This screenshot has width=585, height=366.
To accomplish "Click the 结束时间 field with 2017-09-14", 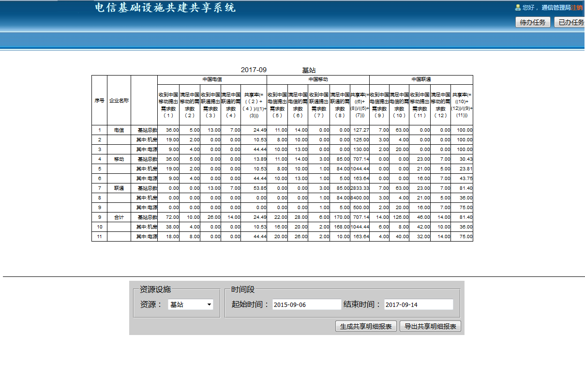I will point(419,304).
